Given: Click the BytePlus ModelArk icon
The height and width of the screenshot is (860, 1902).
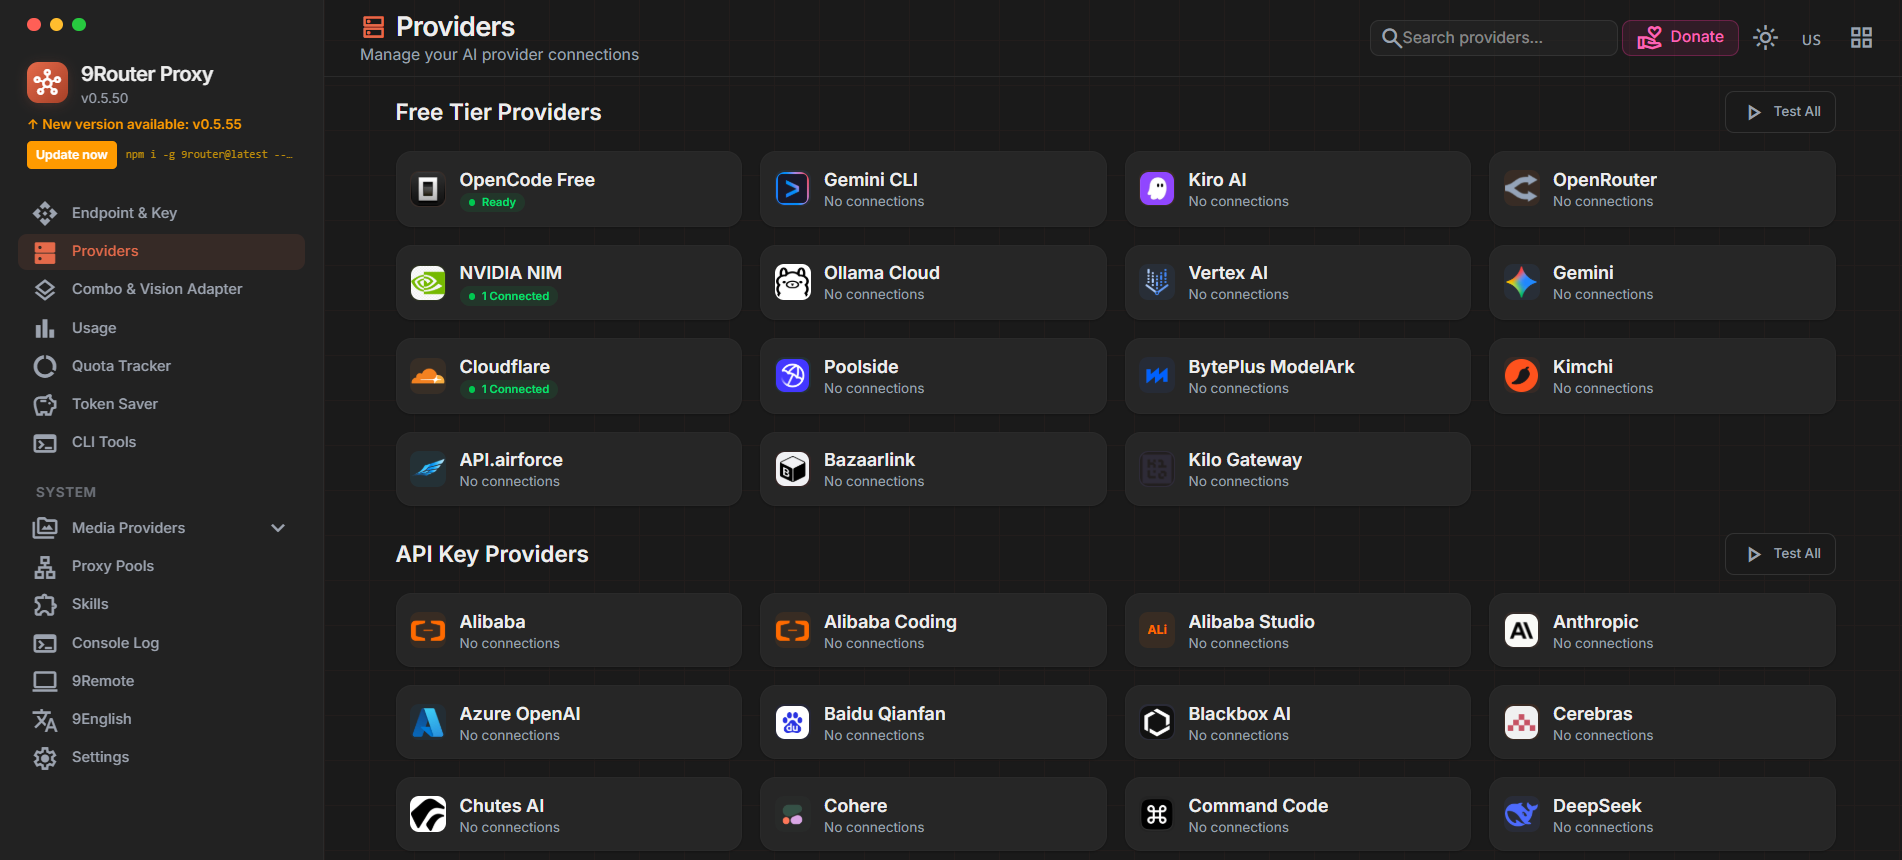Looking at the screenshot, I should click(x=1157, y=376).
